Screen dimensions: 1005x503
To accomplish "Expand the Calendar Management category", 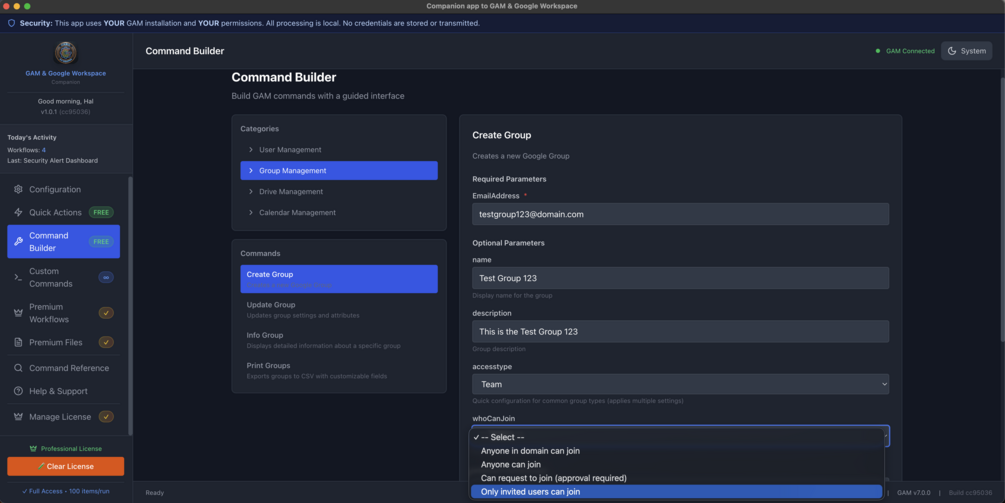I will tap(297, 213).
